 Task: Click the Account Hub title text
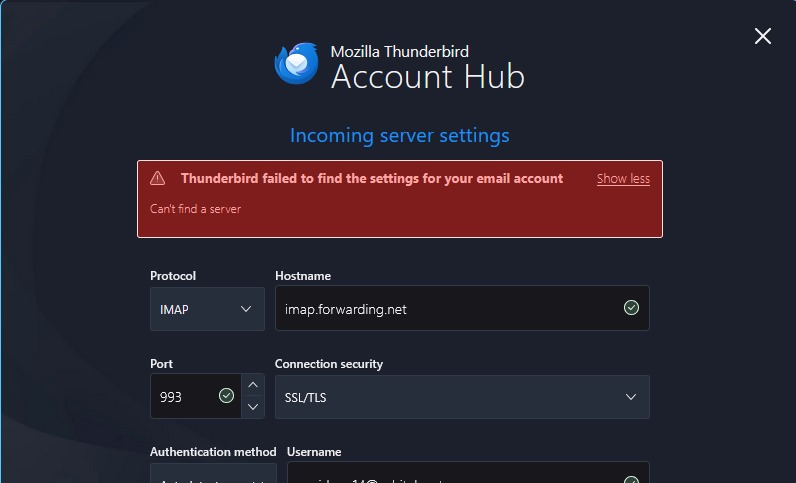[x=427, y=76]
